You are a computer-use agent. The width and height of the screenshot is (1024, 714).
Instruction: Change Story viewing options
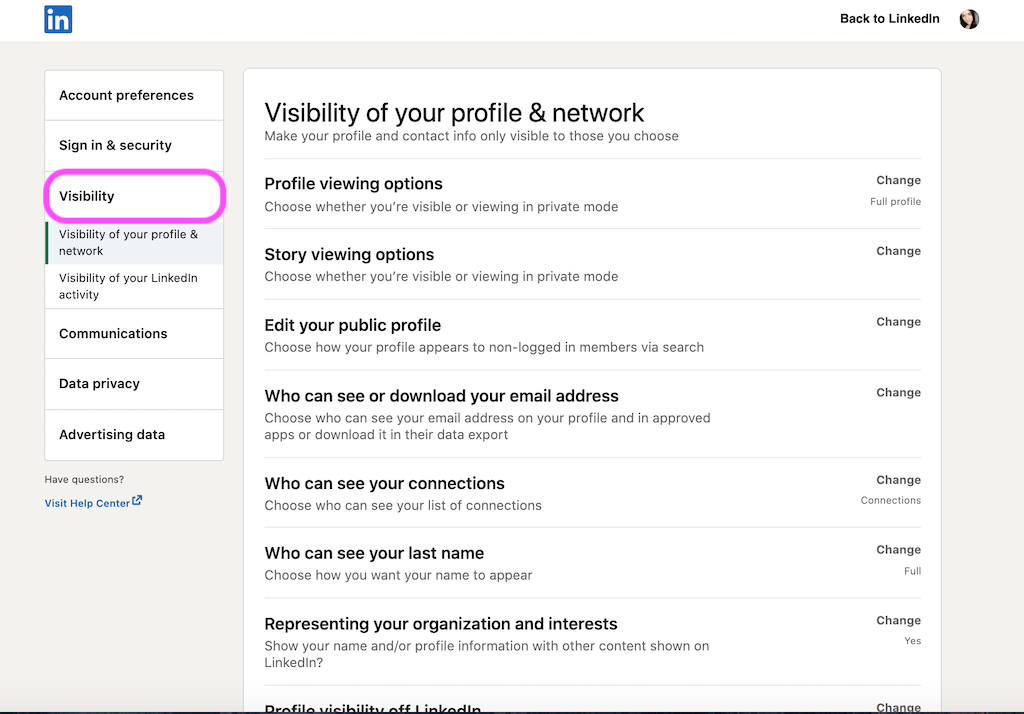coord(898,251)
